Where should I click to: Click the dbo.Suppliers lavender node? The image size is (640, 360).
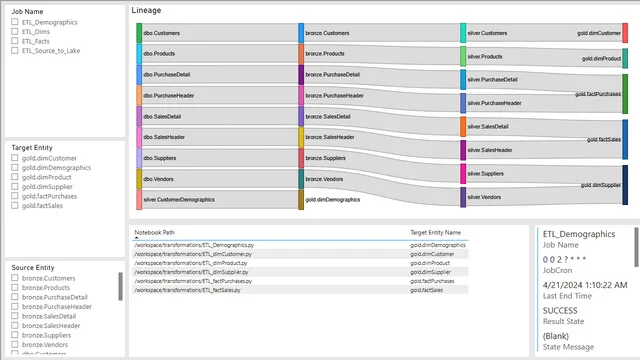pos(139,158)
